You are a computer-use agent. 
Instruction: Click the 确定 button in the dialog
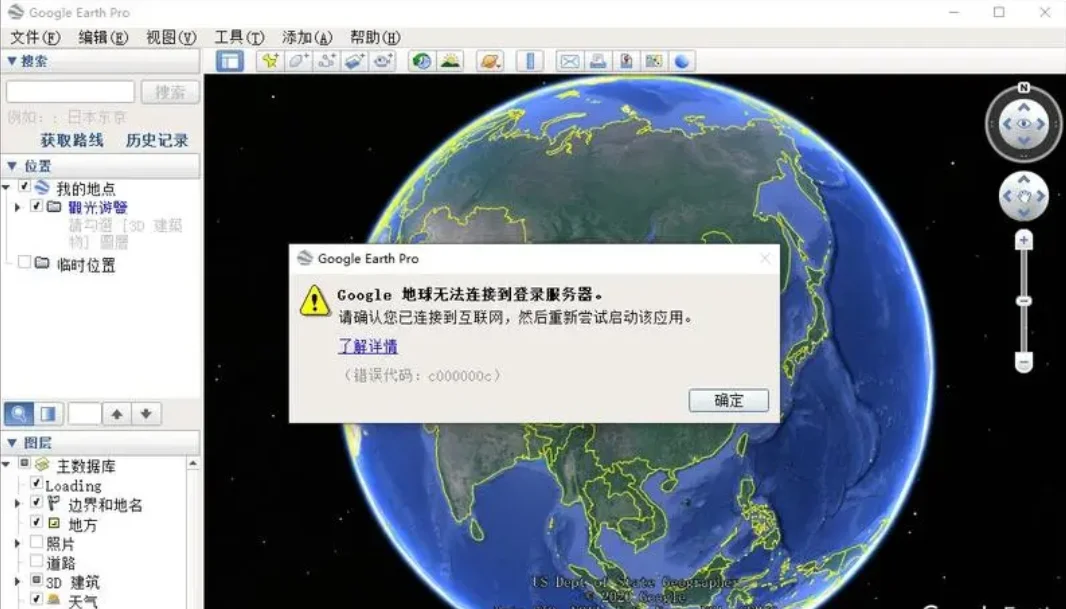[729, 400]
